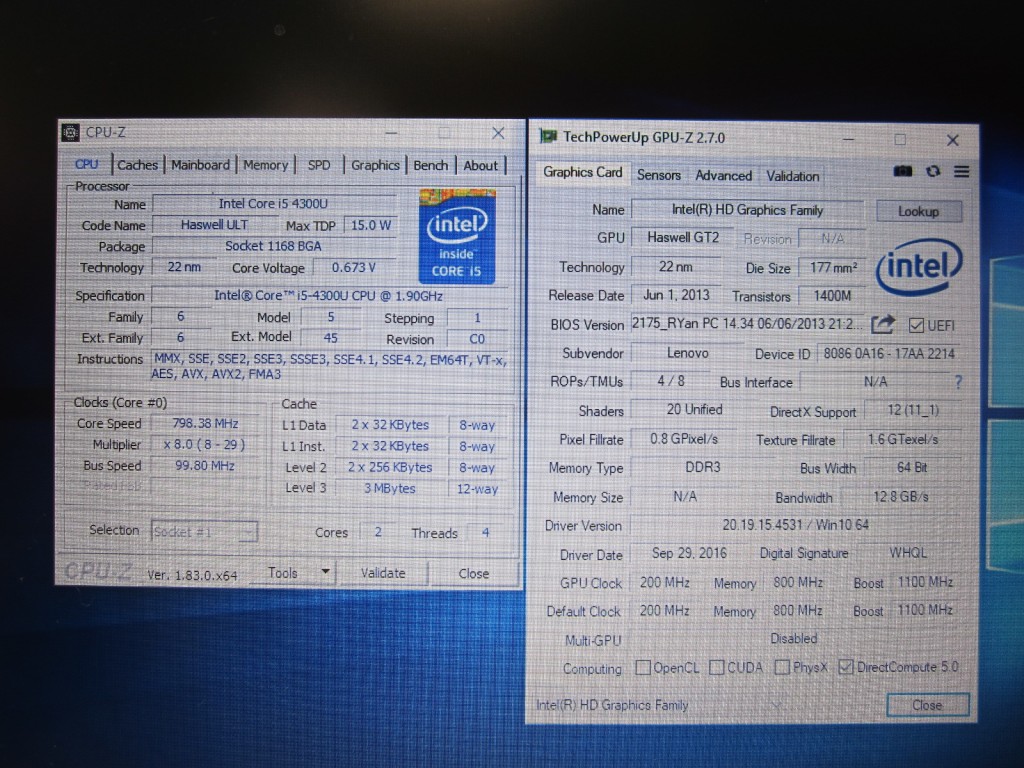1024x768 pixels.
Task: Click the Bandwidth value 12.8 GB/s
Action: 901,497
